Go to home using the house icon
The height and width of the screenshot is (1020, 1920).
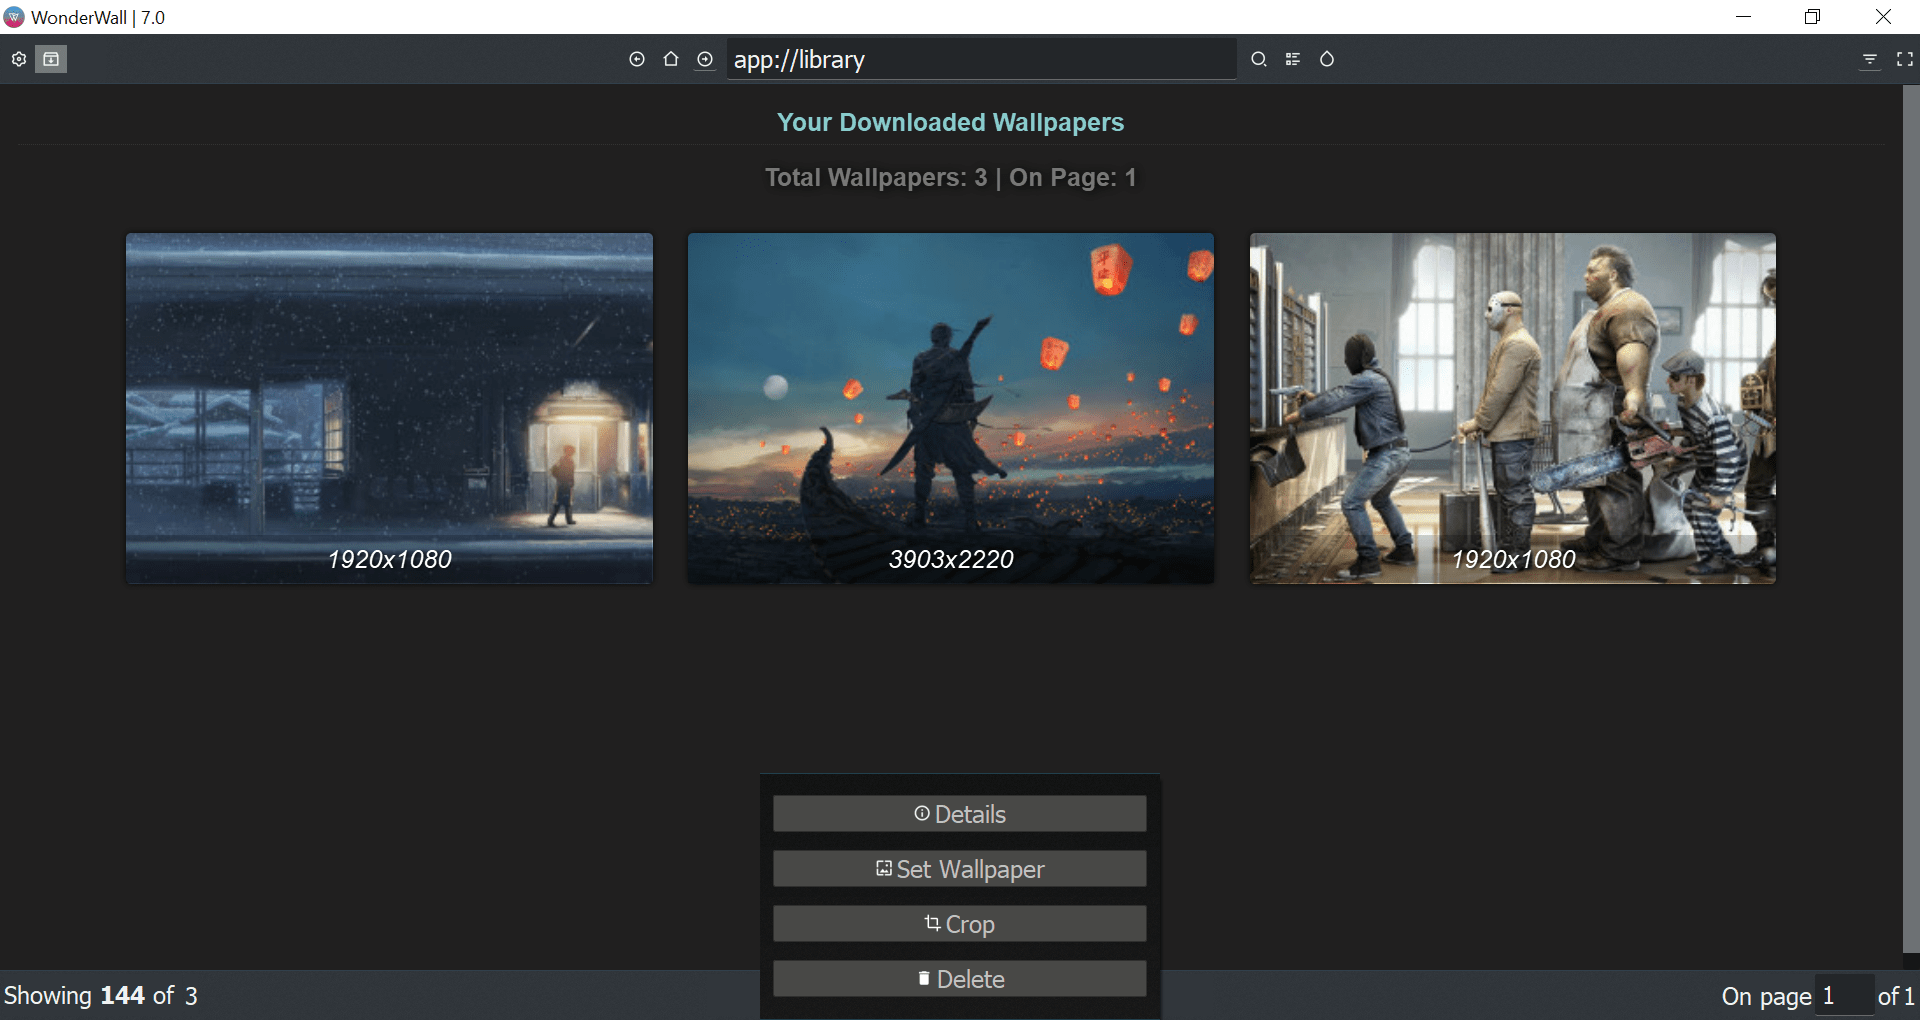pos(671,59)
